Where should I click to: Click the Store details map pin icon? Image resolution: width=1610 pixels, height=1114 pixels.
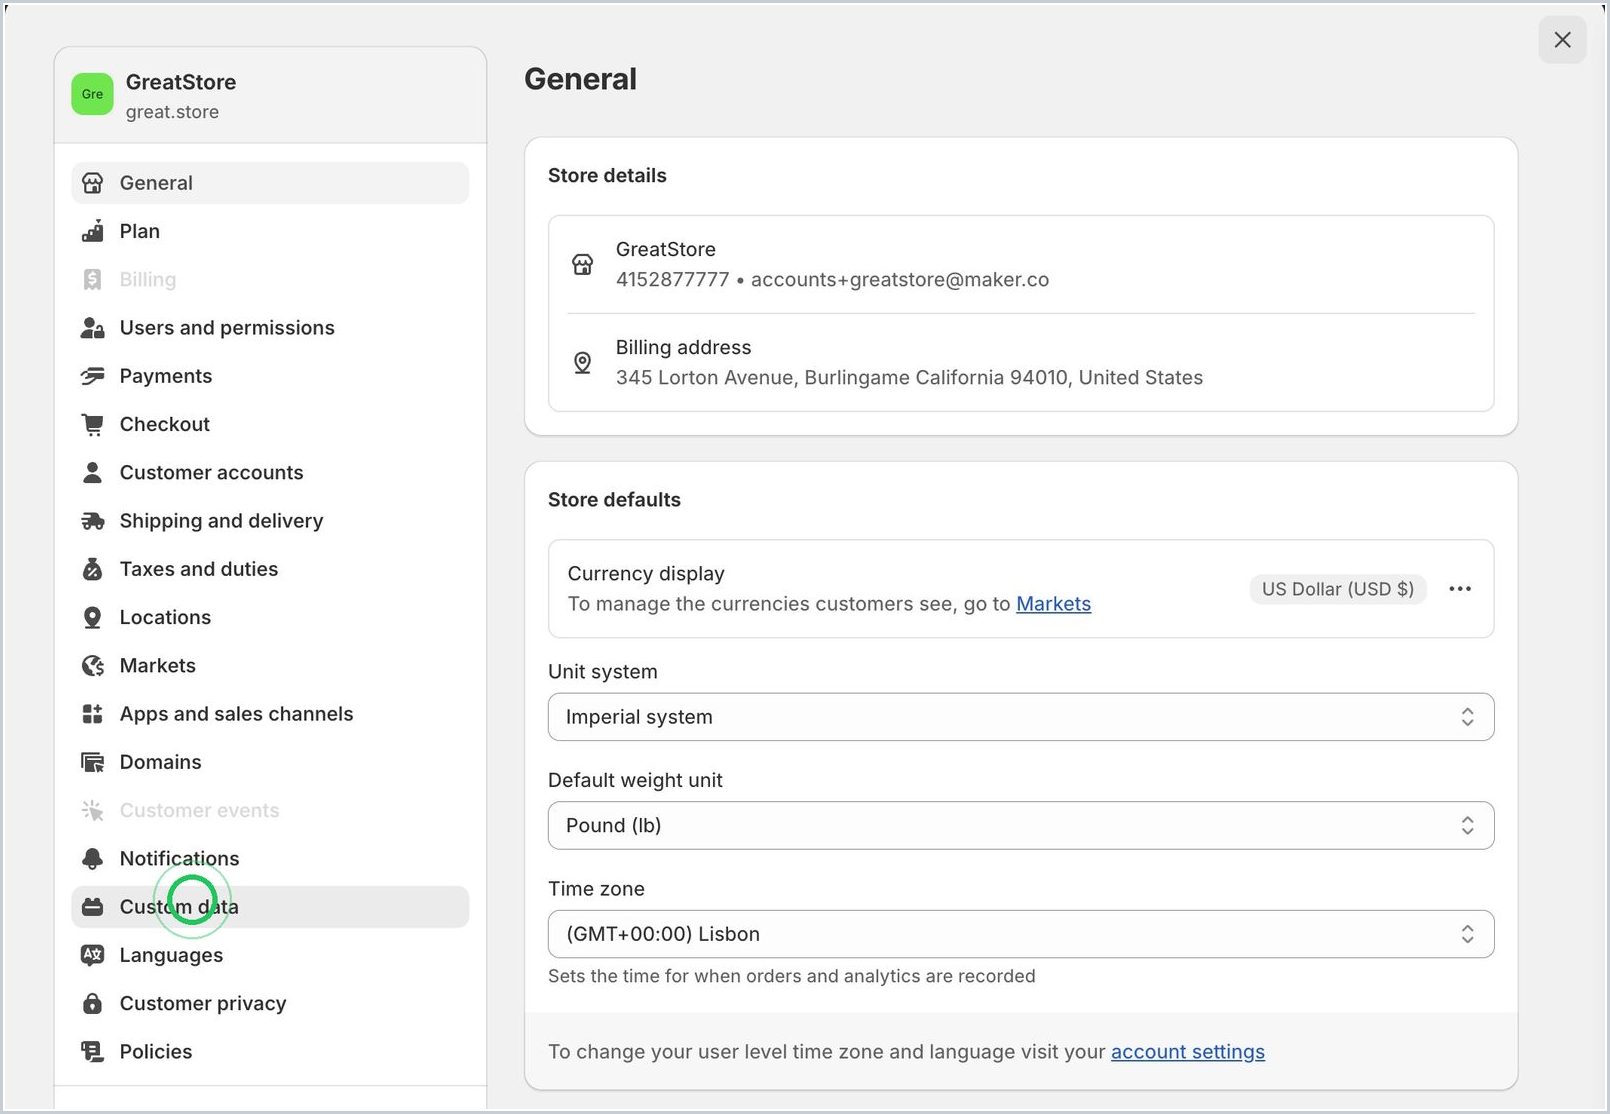click(x=582, y=362)
